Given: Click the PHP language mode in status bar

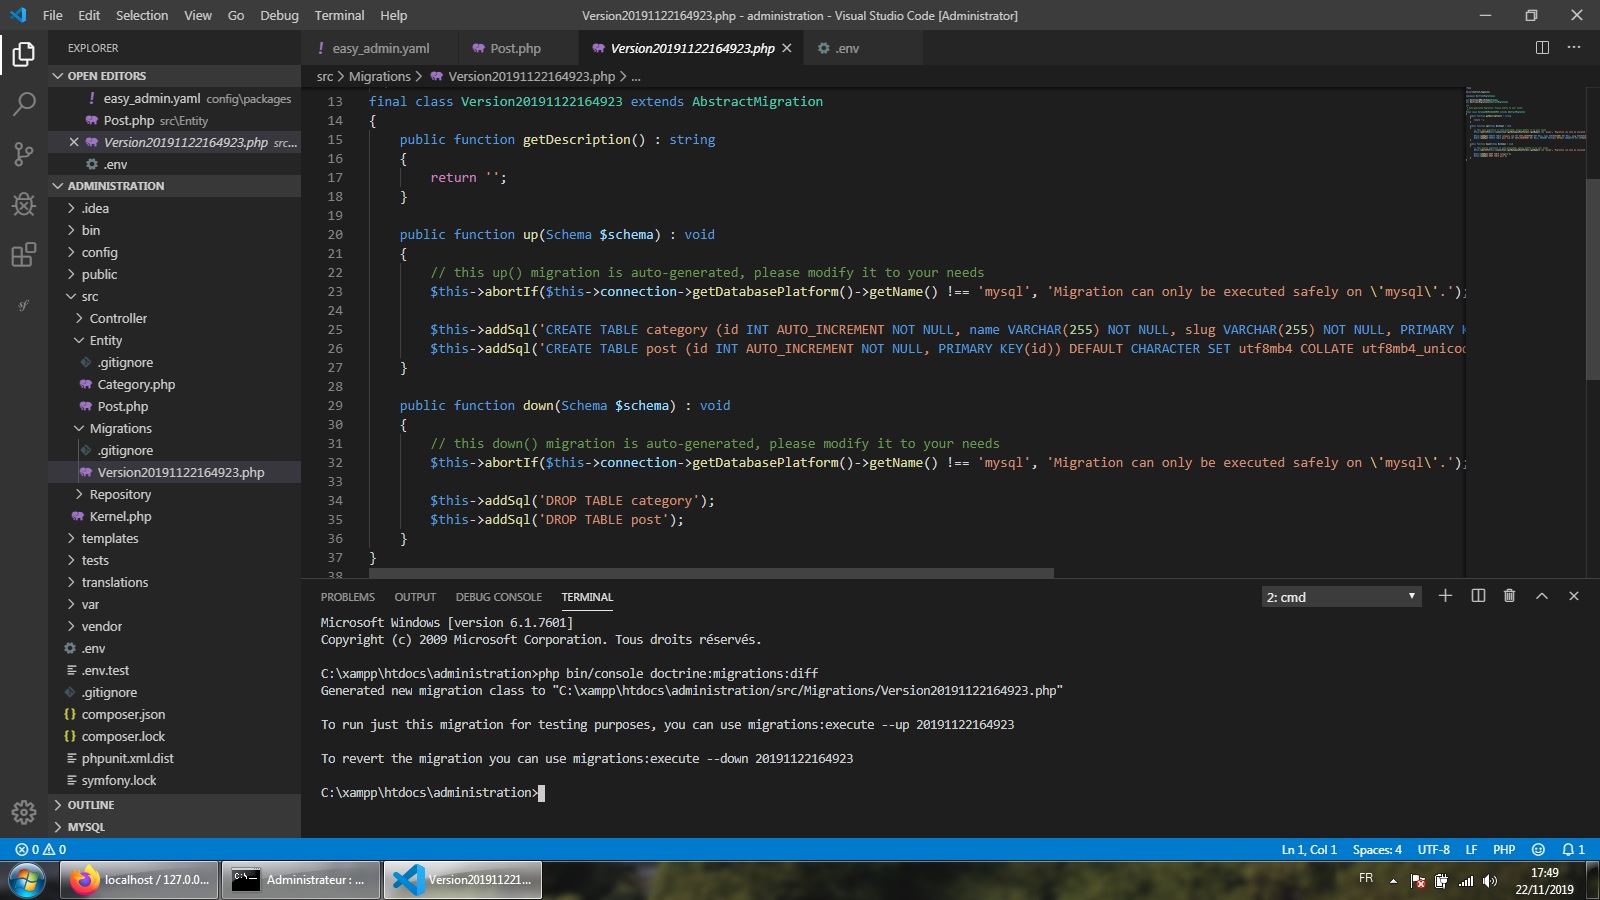Looking at the screenshot, I should click(1504, 849).
